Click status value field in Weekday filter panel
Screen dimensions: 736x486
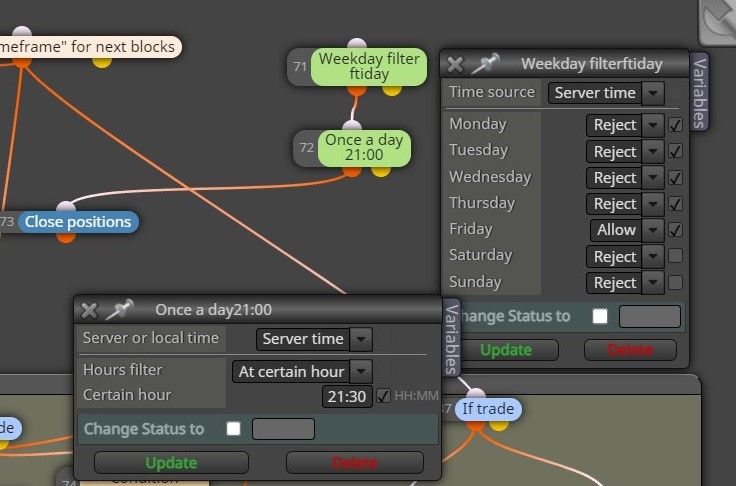[650, 316]
